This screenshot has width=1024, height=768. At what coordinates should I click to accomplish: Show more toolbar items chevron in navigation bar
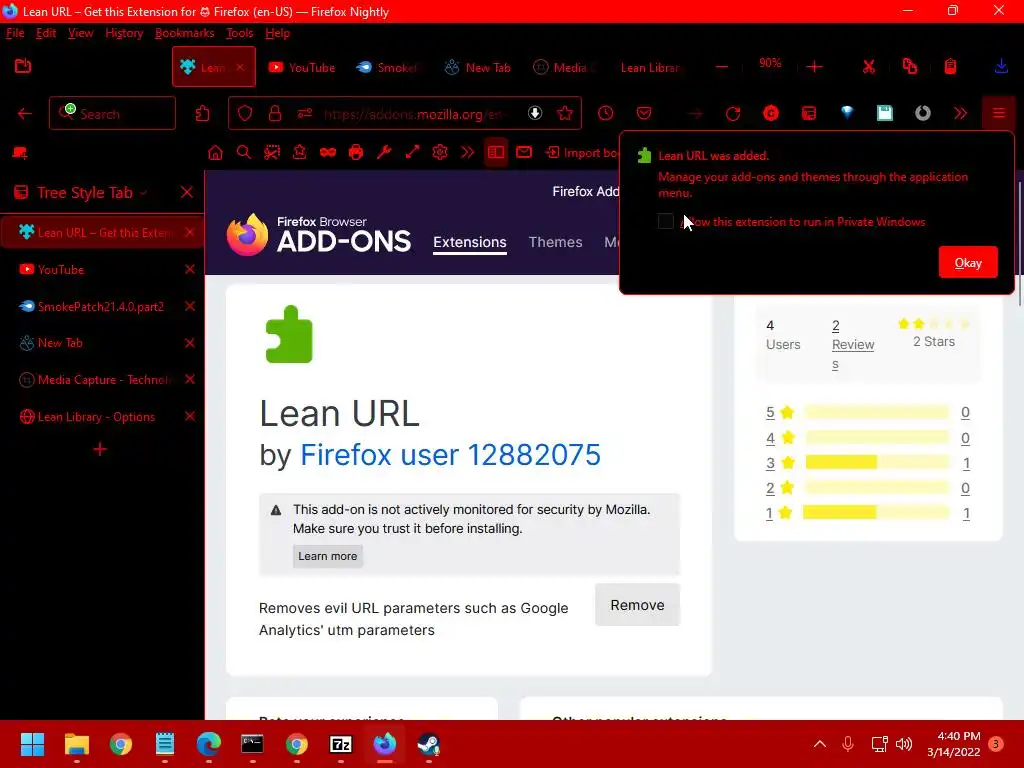pyautogui.click(x=961, y=114)
